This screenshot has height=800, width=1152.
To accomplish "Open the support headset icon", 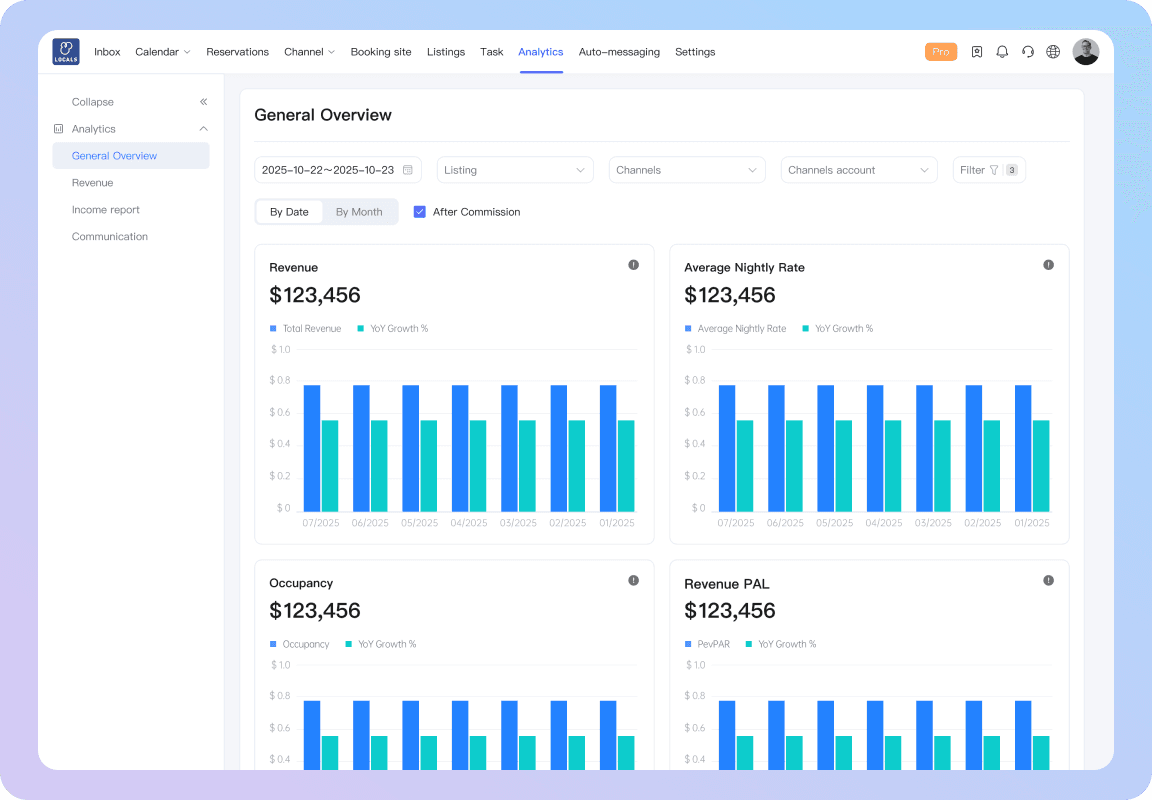I will [1028, 51].
